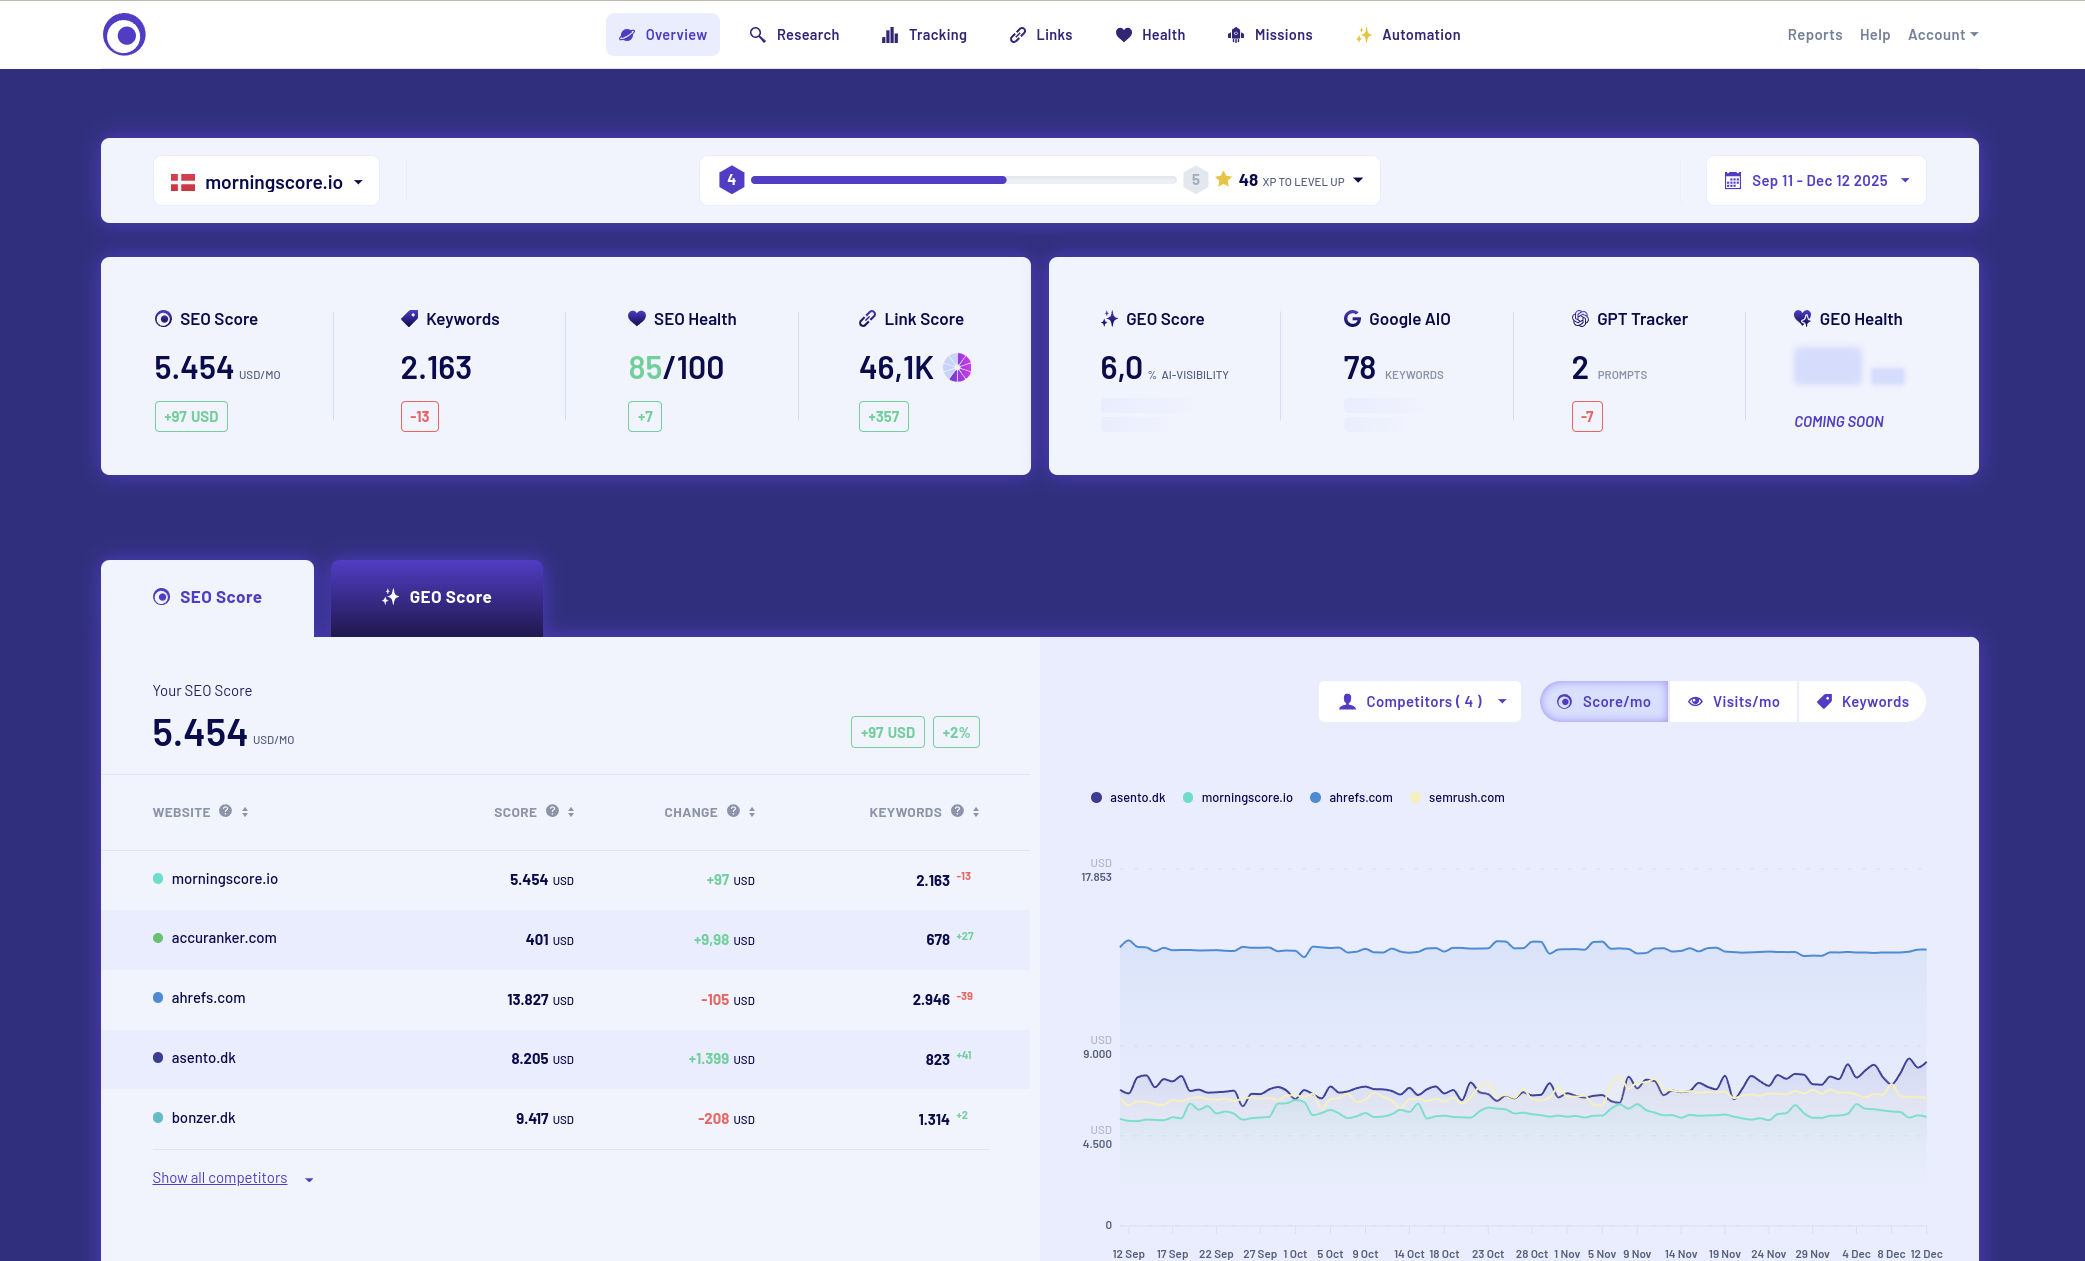Open the Missions rocket icon
This screenshot has height=1261, width=2085.
[x=1235, y=34]
